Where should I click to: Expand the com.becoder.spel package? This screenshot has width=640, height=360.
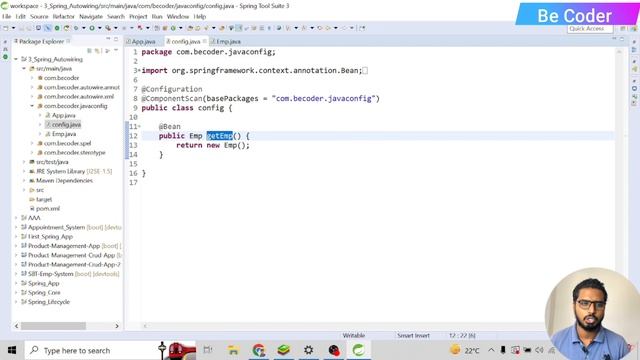coord(32,143)
